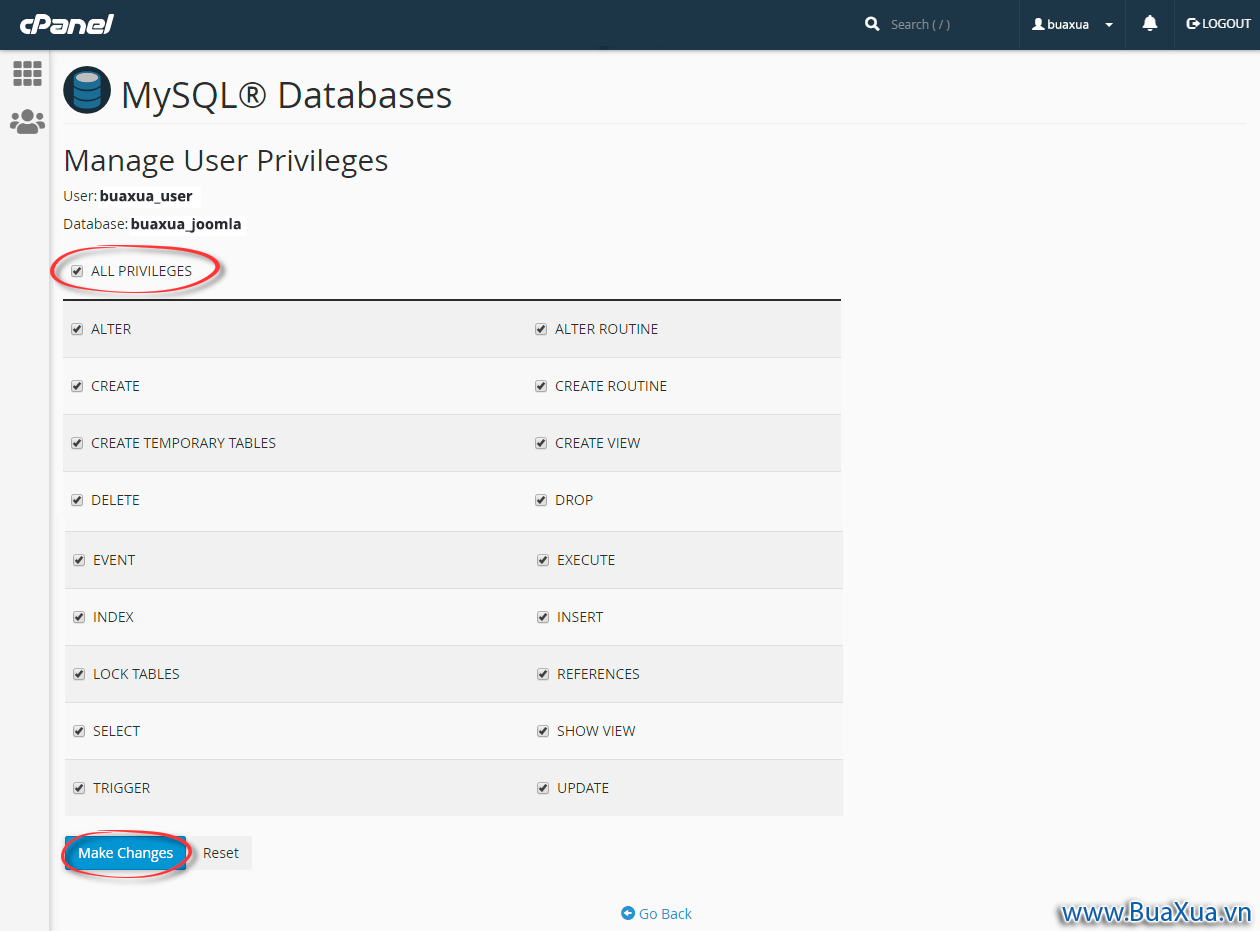Toggle the TRIGGER checkbox
1260x932 pixels.
[79, 788]
